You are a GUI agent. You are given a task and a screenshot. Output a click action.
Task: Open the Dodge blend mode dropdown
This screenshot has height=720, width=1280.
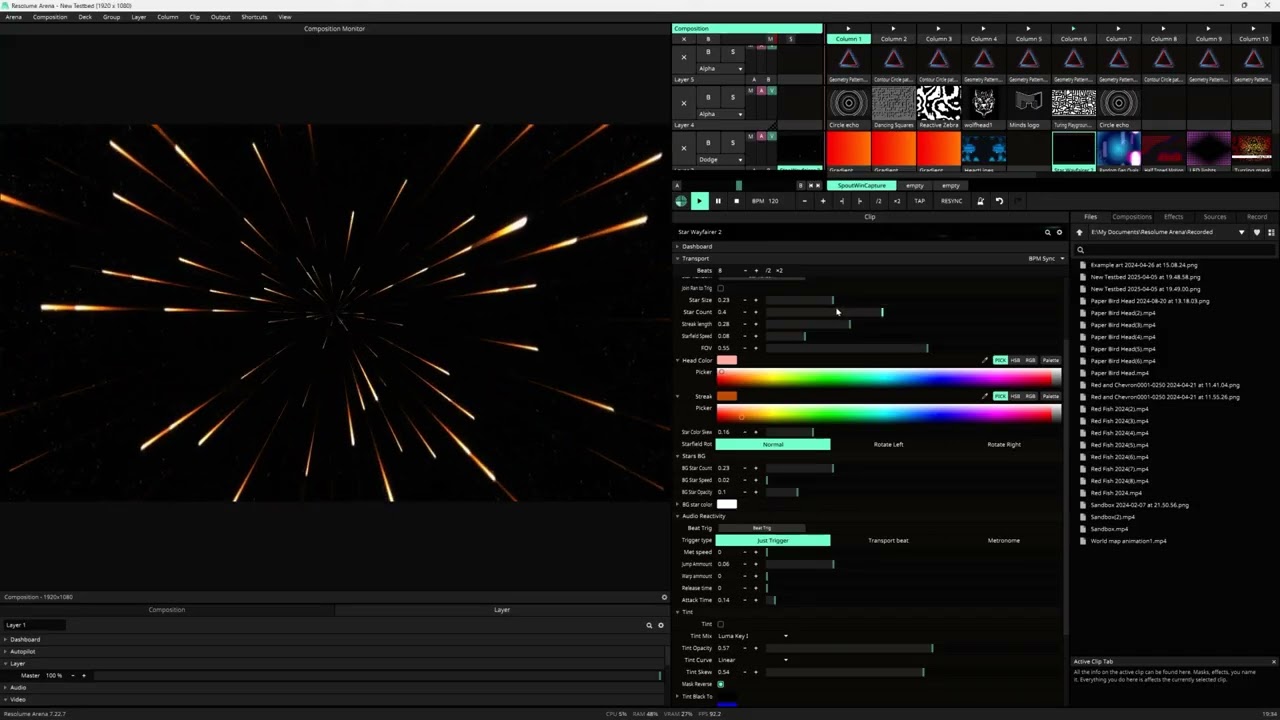(x=720, y=159)
